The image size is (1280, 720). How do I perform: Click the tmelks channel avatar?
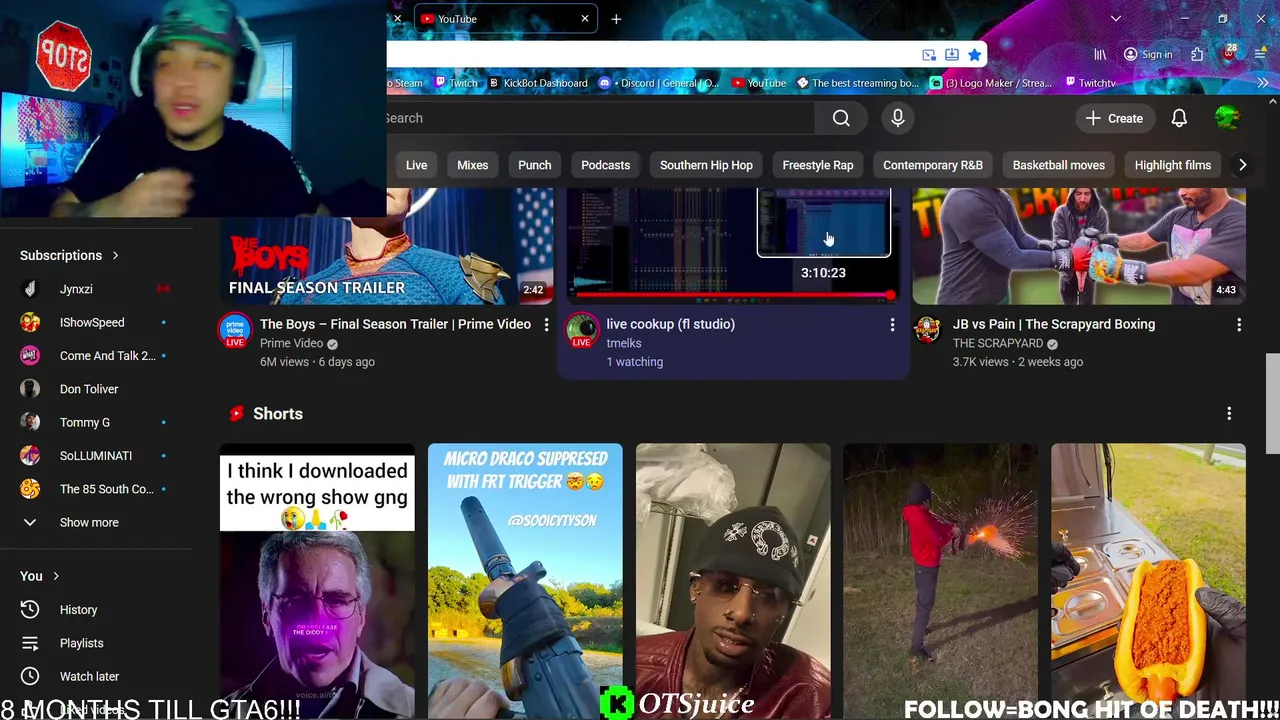click(581, 330)
